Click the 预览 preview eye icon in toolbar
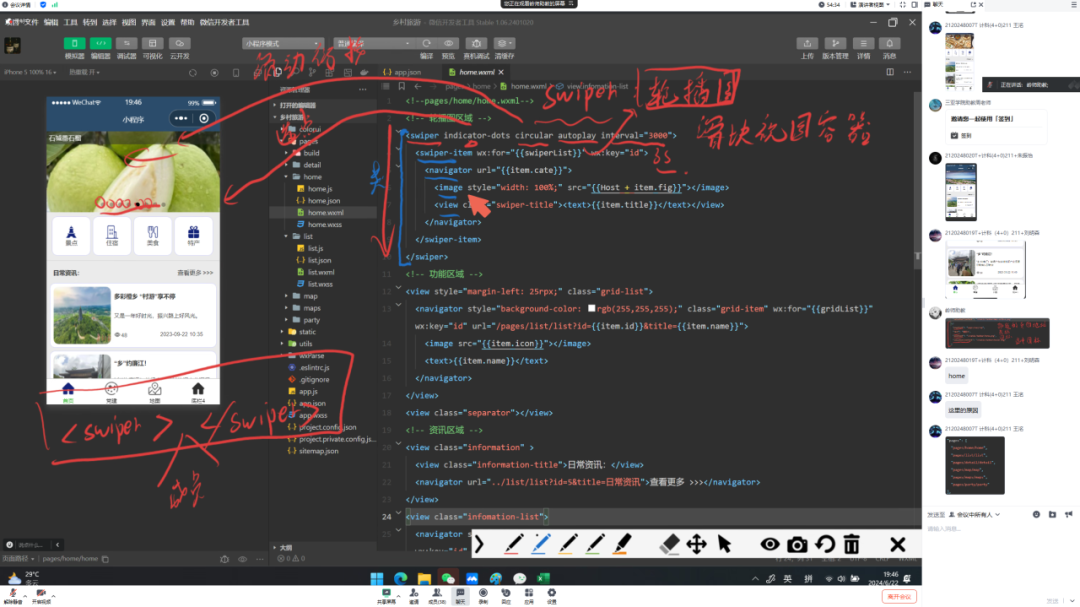 [448, 43]
